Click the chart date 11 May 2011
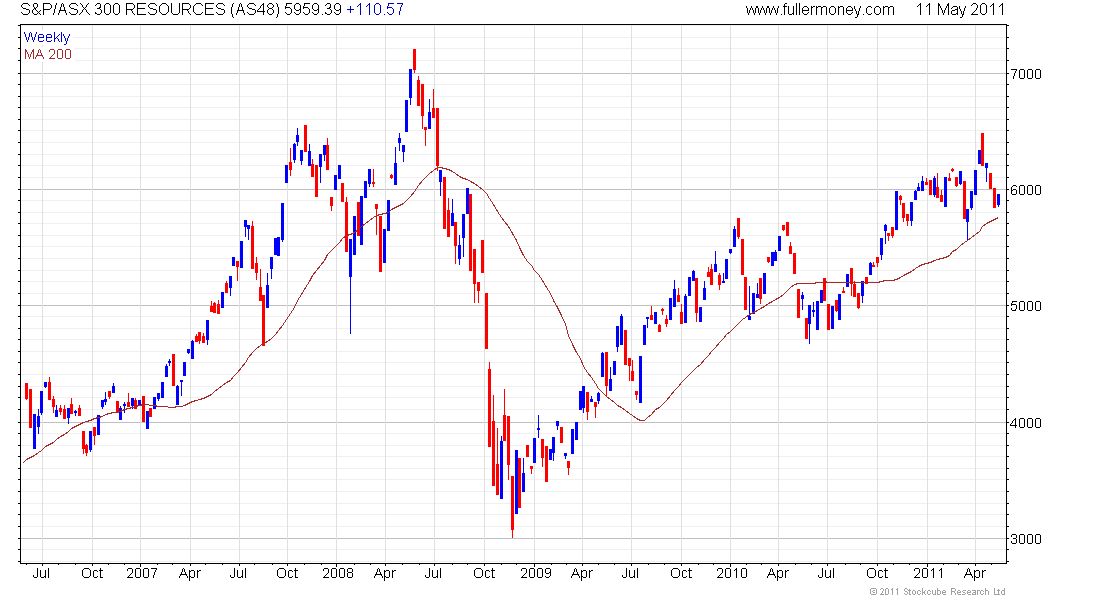Viewport: 1100px width, 600px height. point(960,10)
